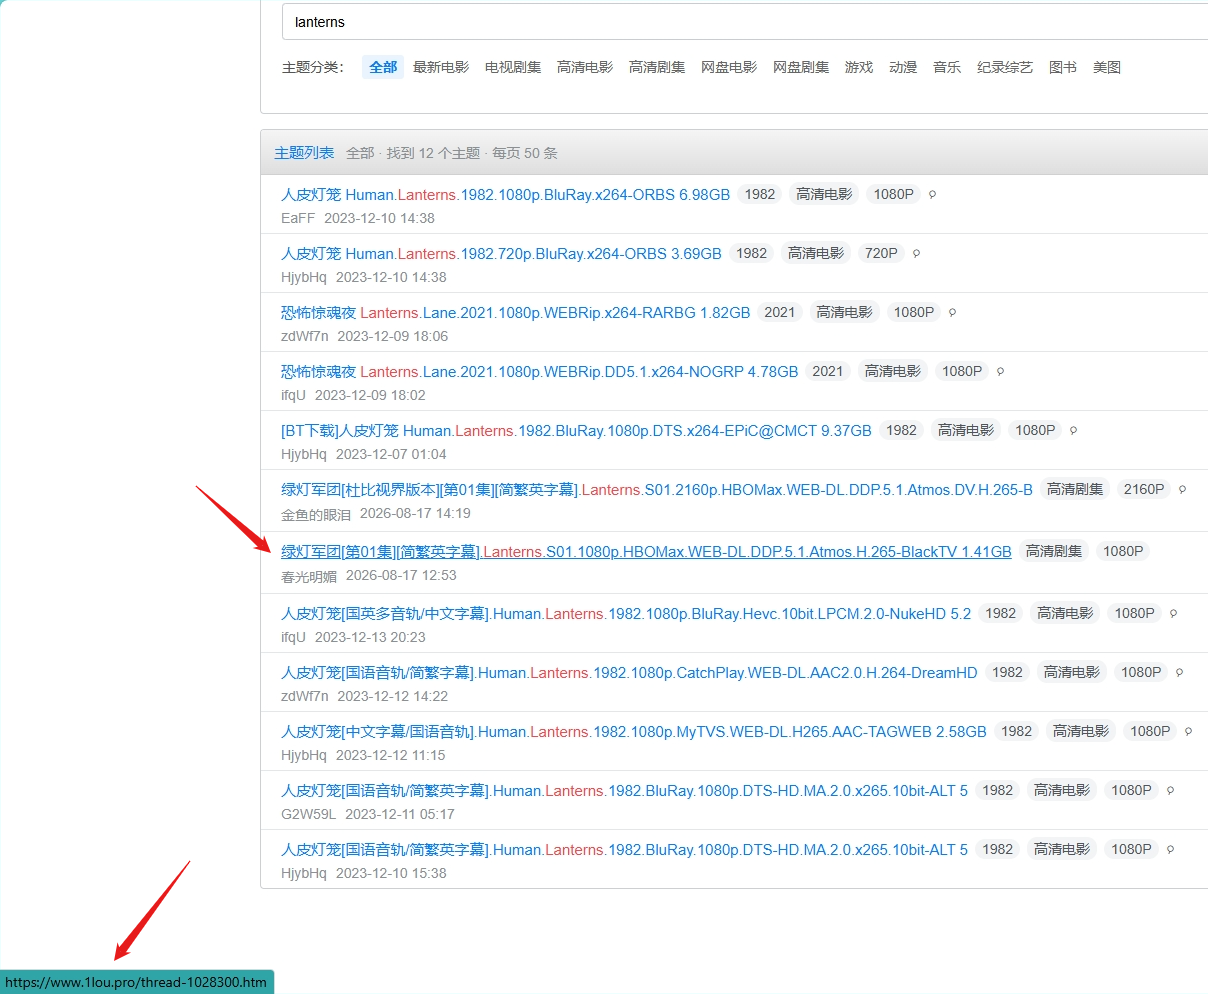Click the timestamp 2023-12-13 20:23

(x=370, y=637)
